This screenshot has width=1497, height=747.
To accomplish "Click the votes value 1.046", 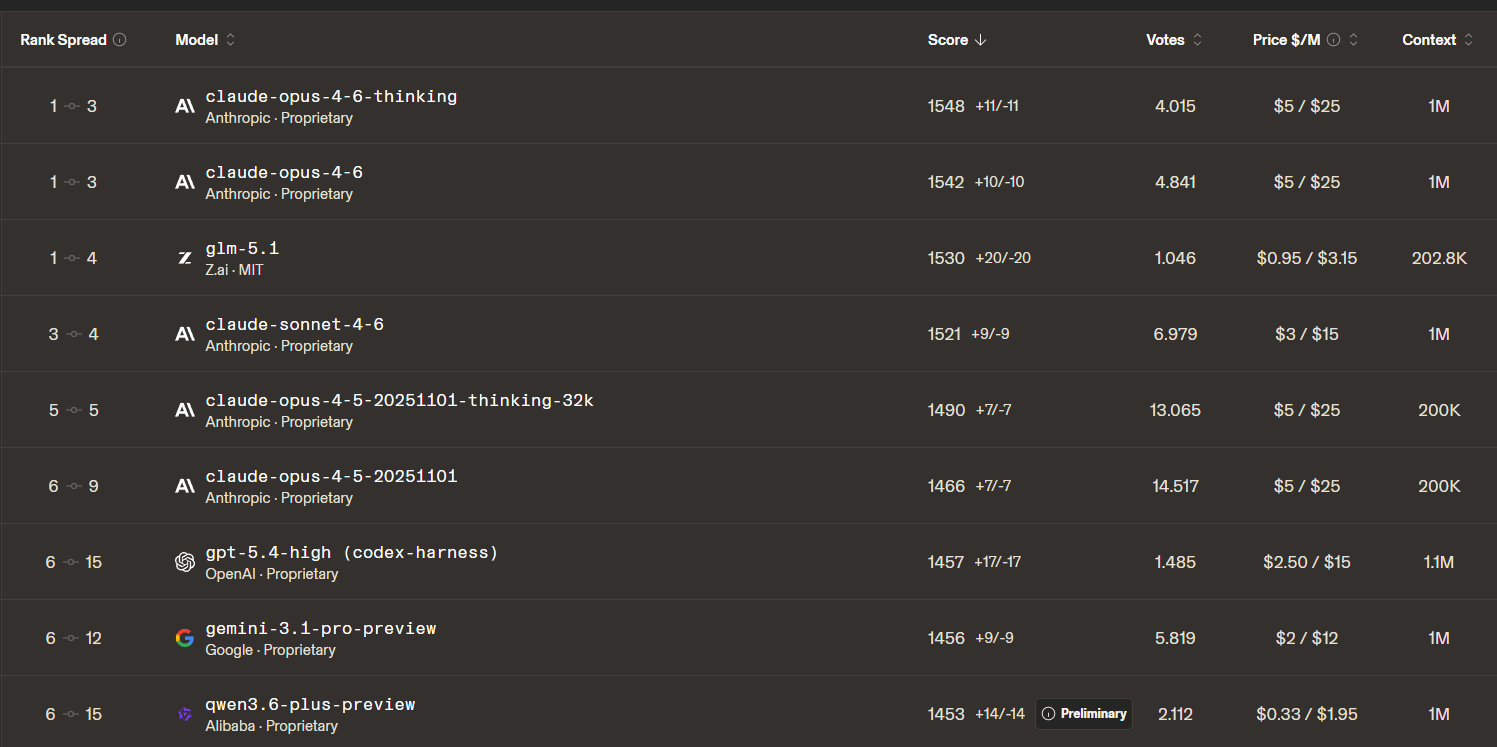I will coord(1175,258).
